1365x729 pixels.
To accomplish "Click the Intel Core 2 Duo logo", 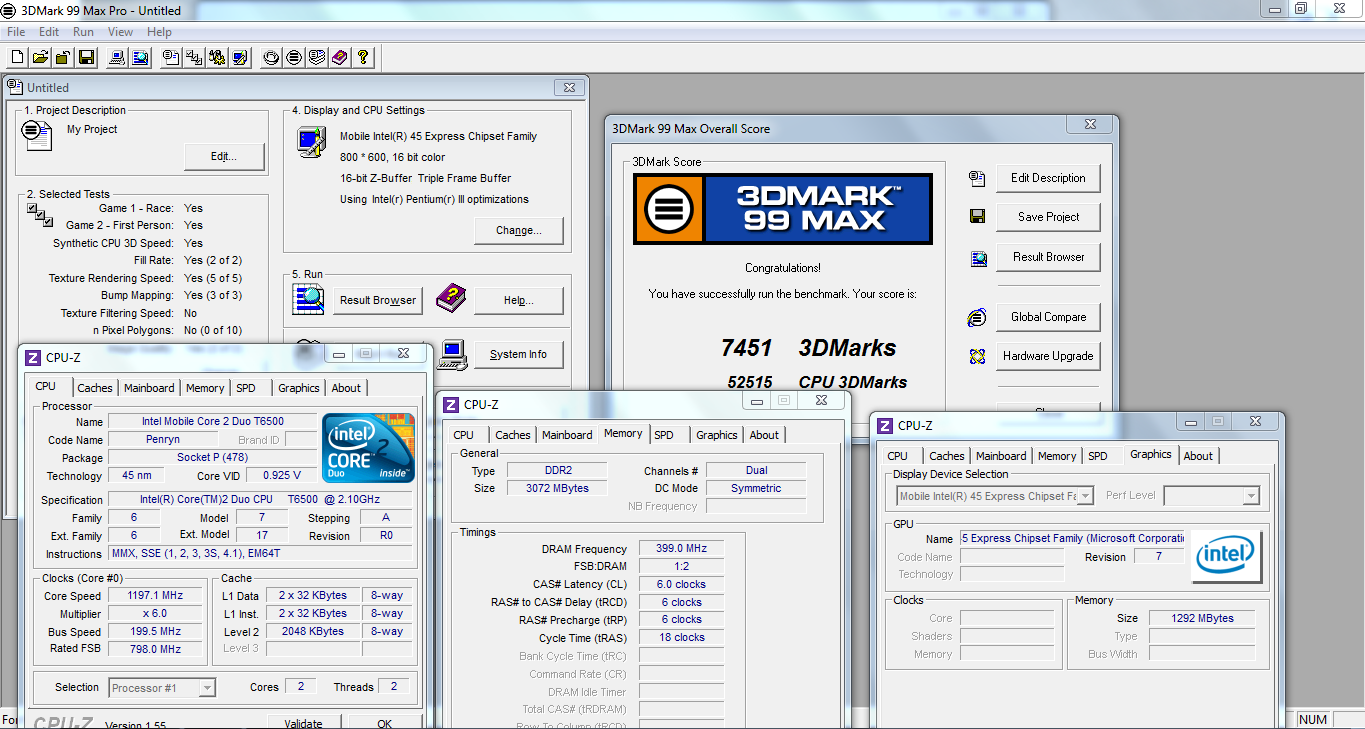I will pos(368,448).
